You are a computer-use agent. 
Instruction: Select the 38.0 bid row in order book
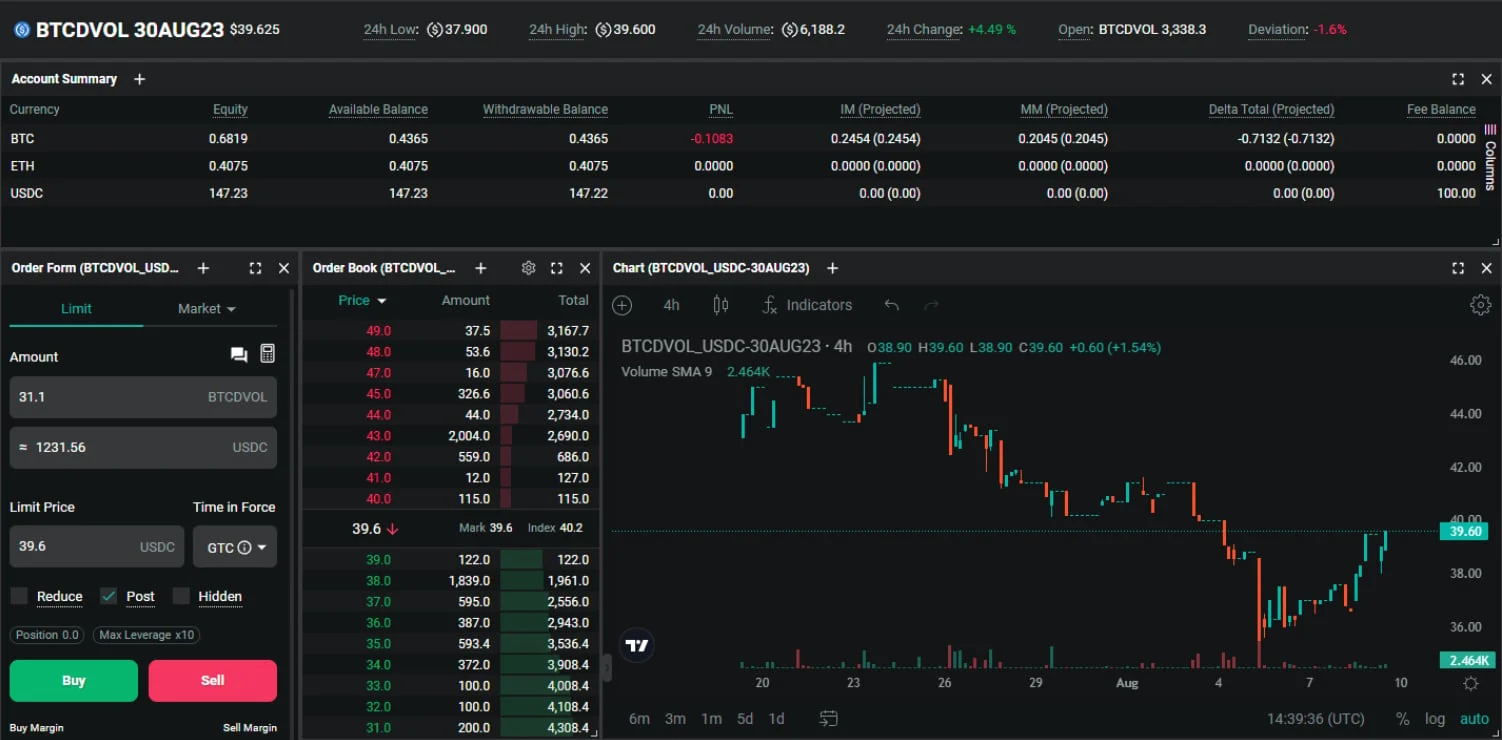point(450,581)
